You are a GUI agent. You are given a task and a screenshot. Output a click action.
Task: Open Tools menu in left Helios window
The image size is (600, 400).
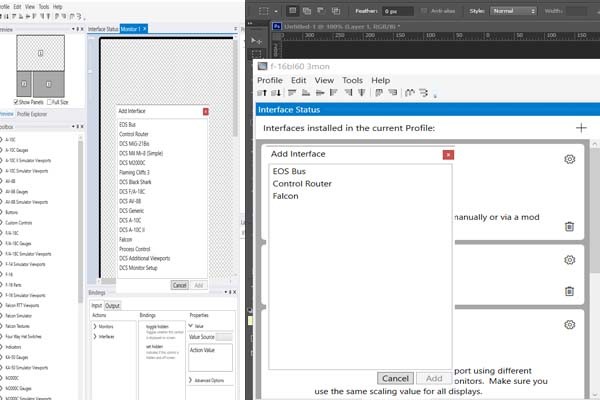click(x=44, y=7)
